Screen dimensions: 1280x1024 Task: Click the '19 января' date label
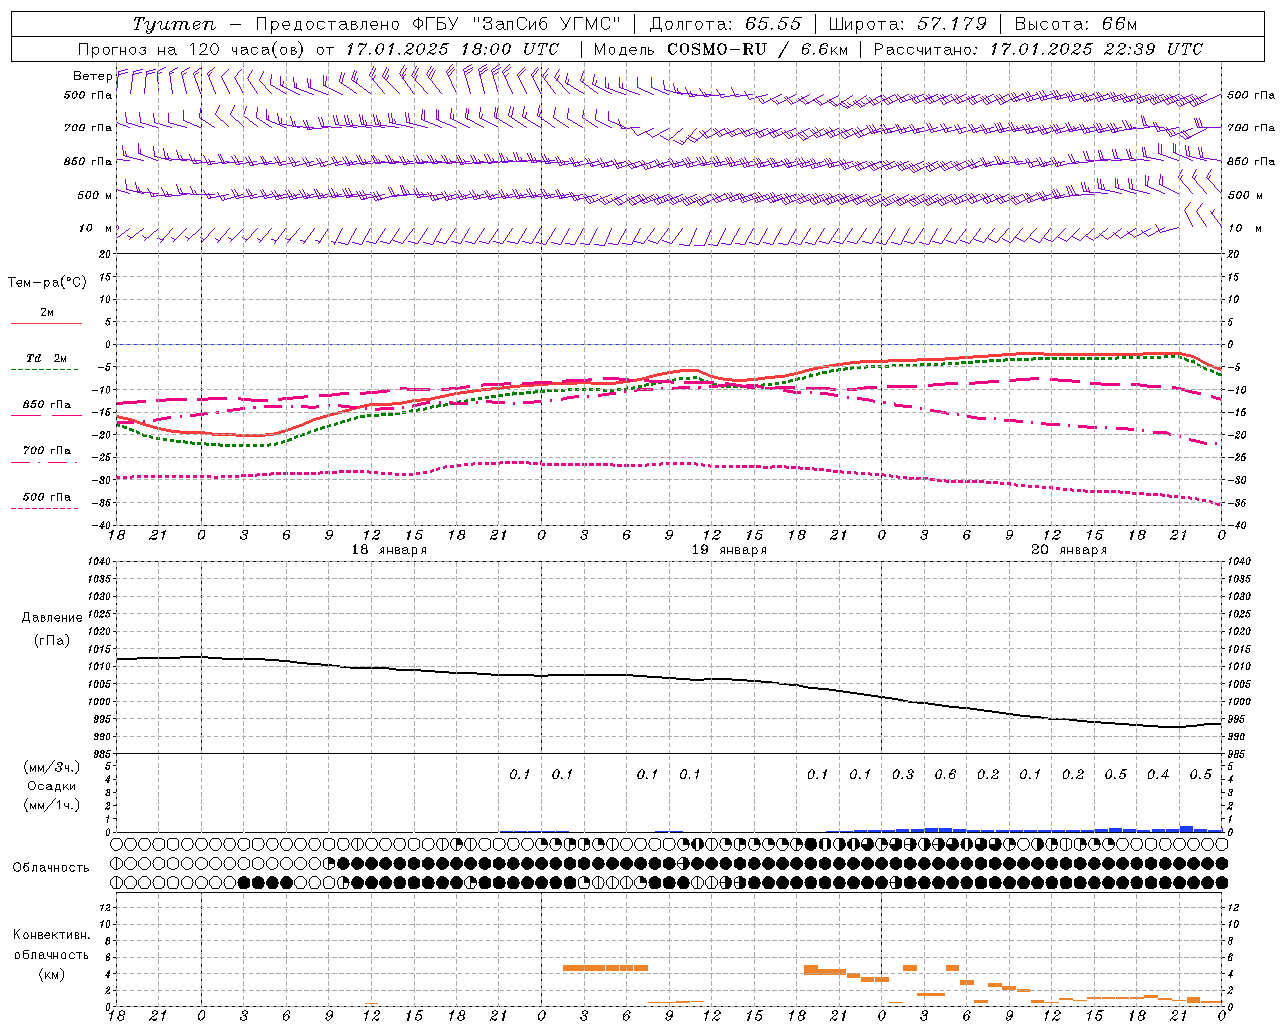(729, 550)
